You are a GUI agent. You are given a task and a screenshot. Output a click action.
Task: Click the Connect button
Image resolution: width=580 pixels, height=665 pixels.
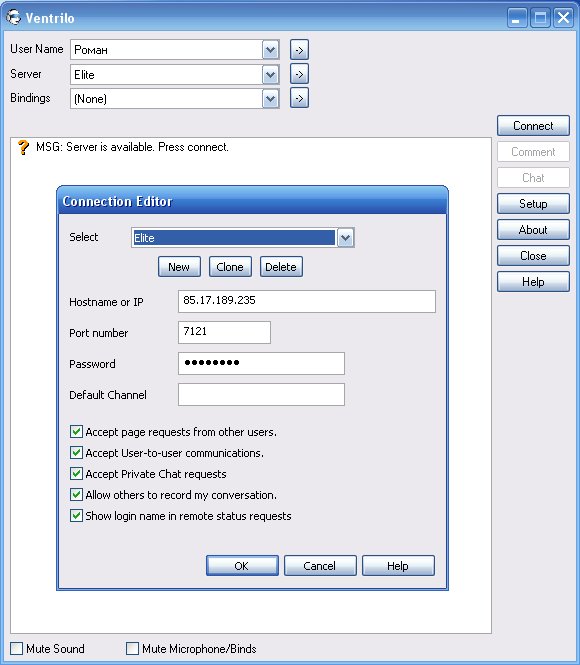click(x=533, y=126)
